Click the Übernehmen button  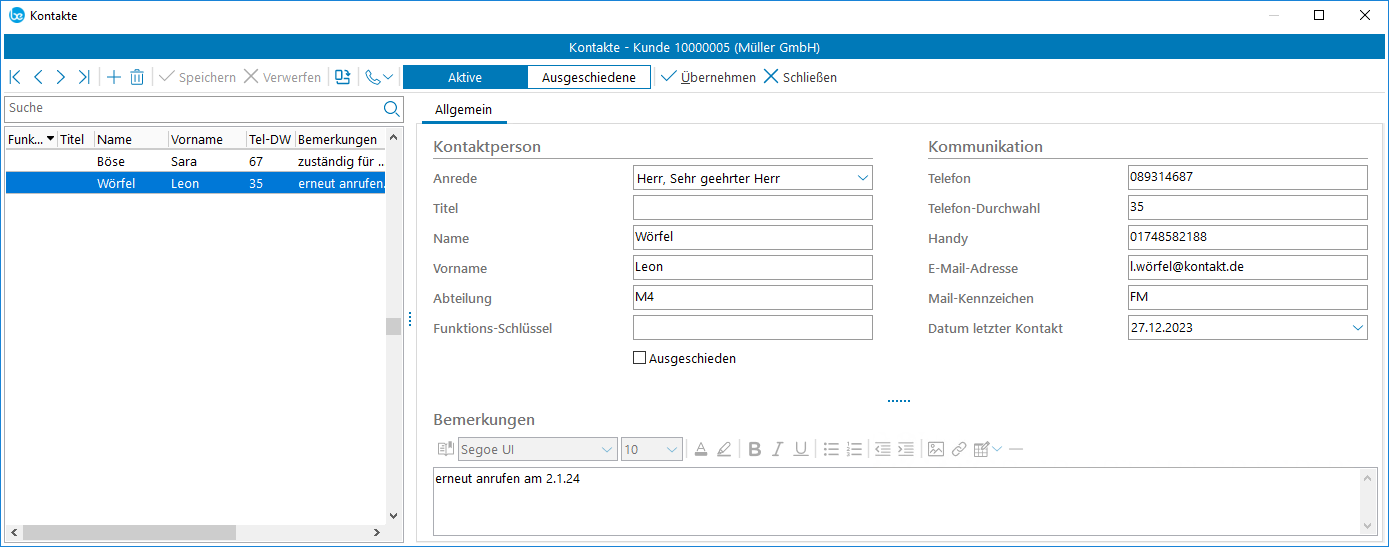point(708,77)
